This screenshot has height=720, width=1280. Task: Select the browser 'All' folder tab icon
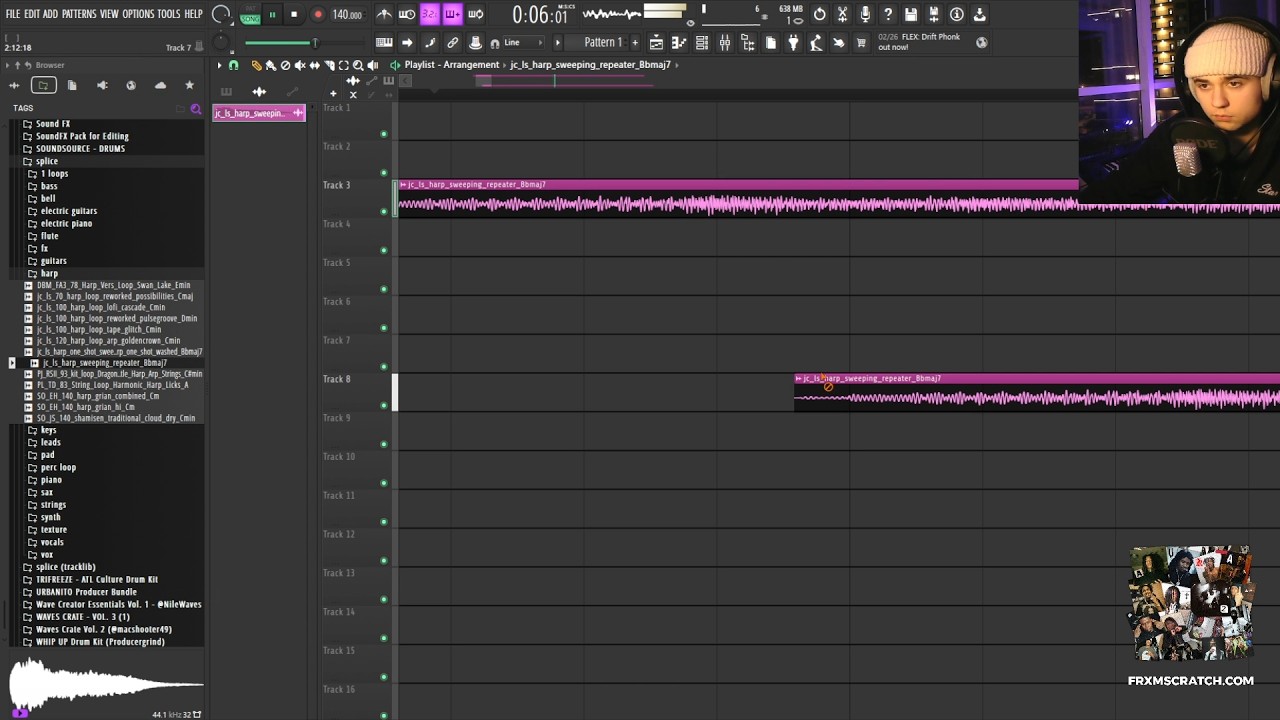pyautogui.click(x=43, y=85)
